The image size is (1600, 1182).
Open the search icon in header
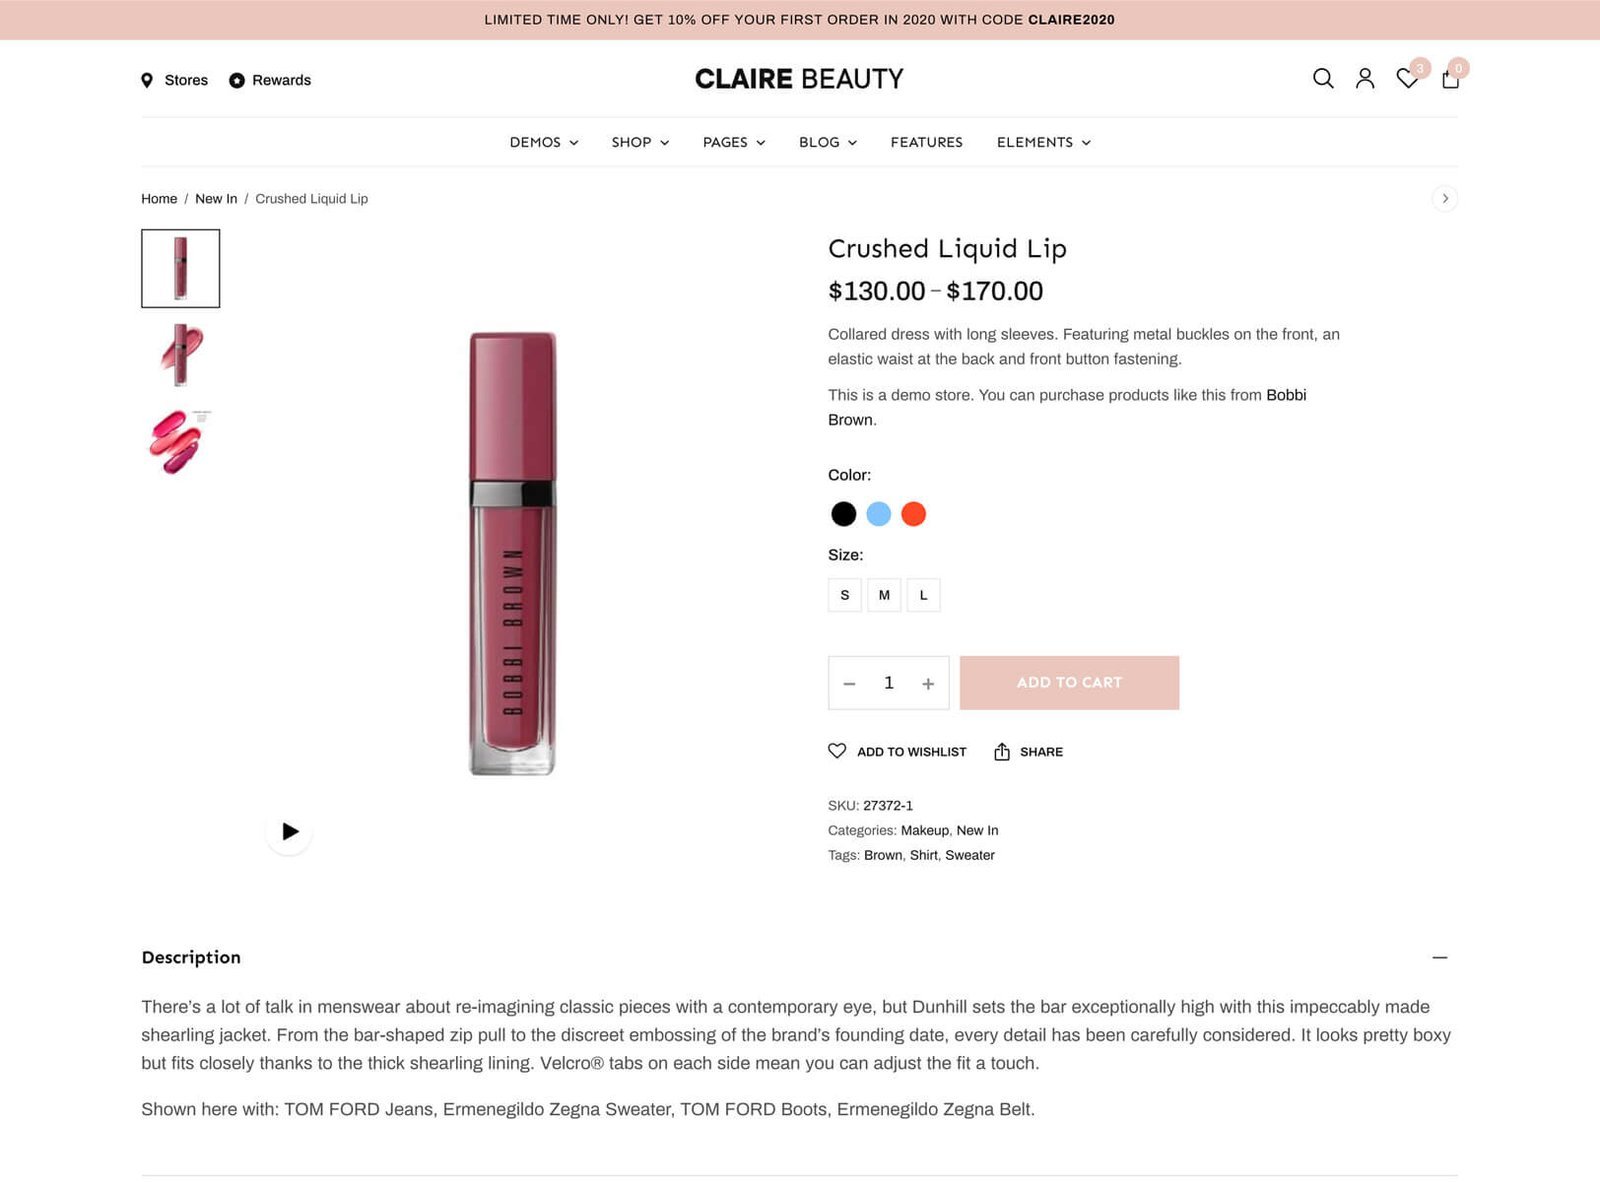click(x=1323, y=79)
